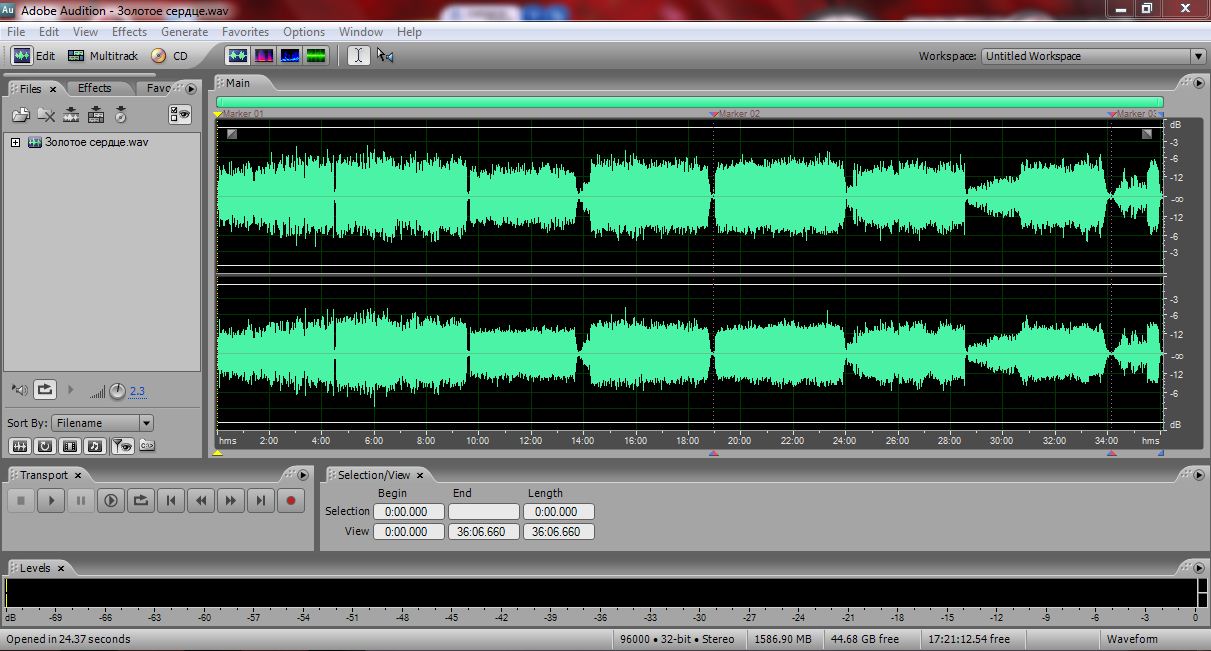Click Play in the Transport panel
The height and width of the screenshot is (651, 1211).
tap(51, 501)
